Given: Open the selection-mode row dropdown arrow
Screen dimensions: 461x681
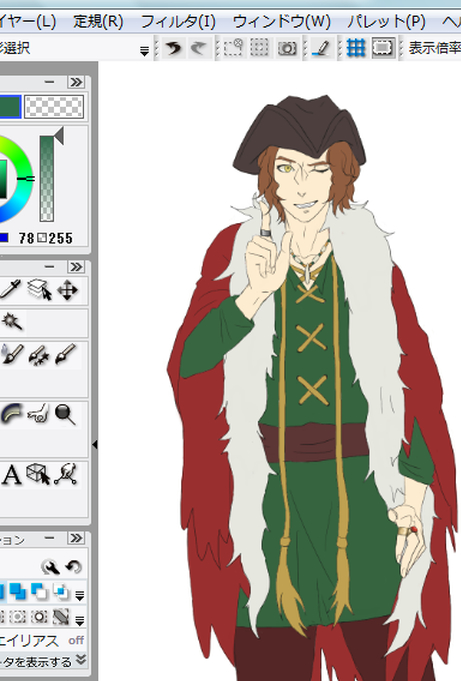Looking at the screenshot, I should [80, 595].
